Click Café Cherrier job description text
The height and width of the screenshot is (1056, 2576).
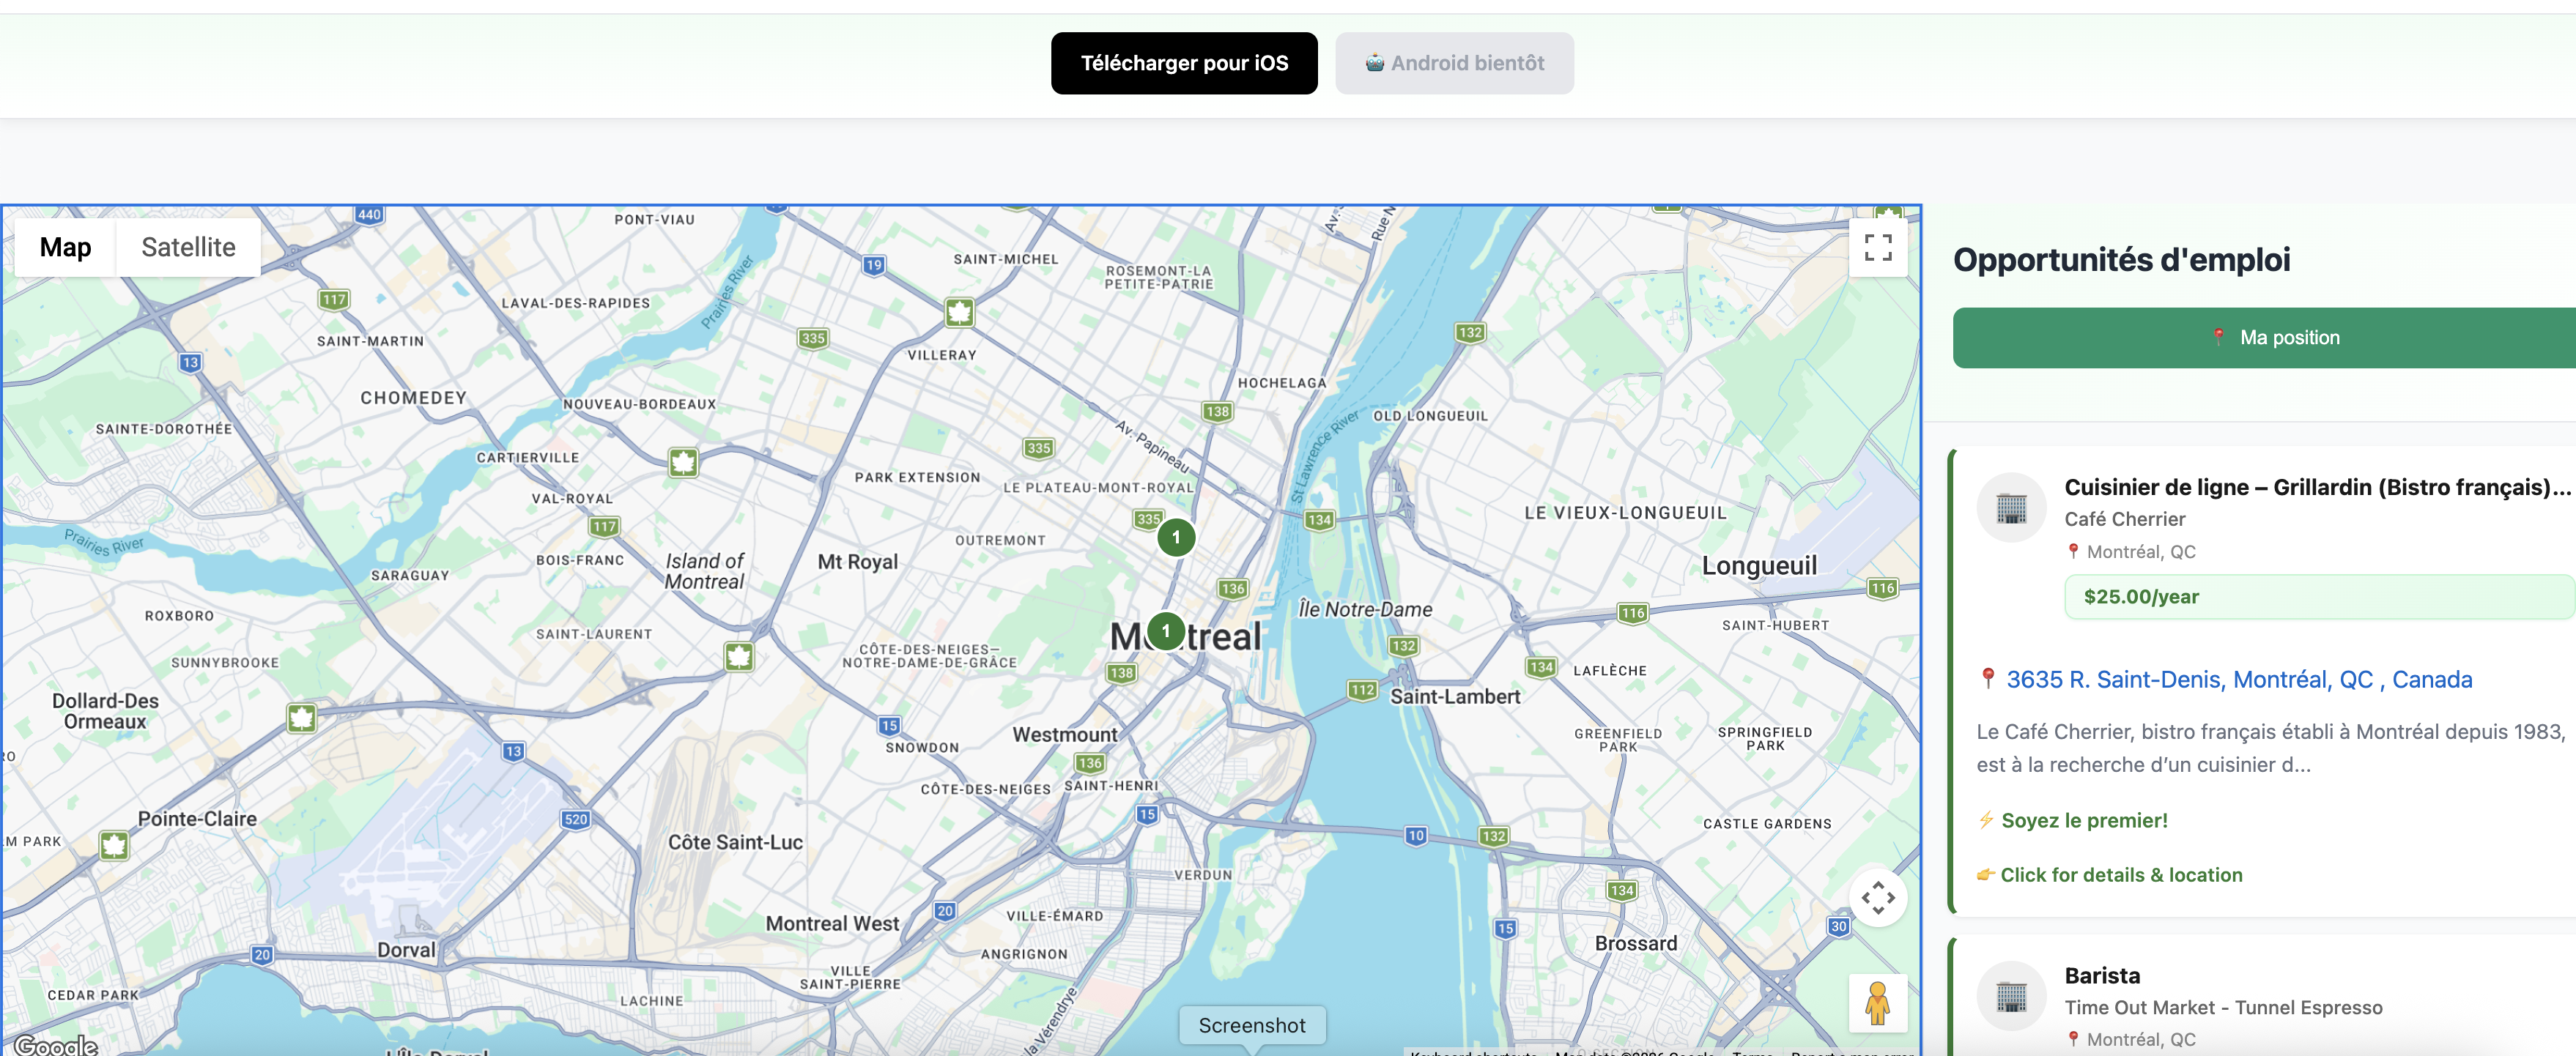(x=2270, y=748)
